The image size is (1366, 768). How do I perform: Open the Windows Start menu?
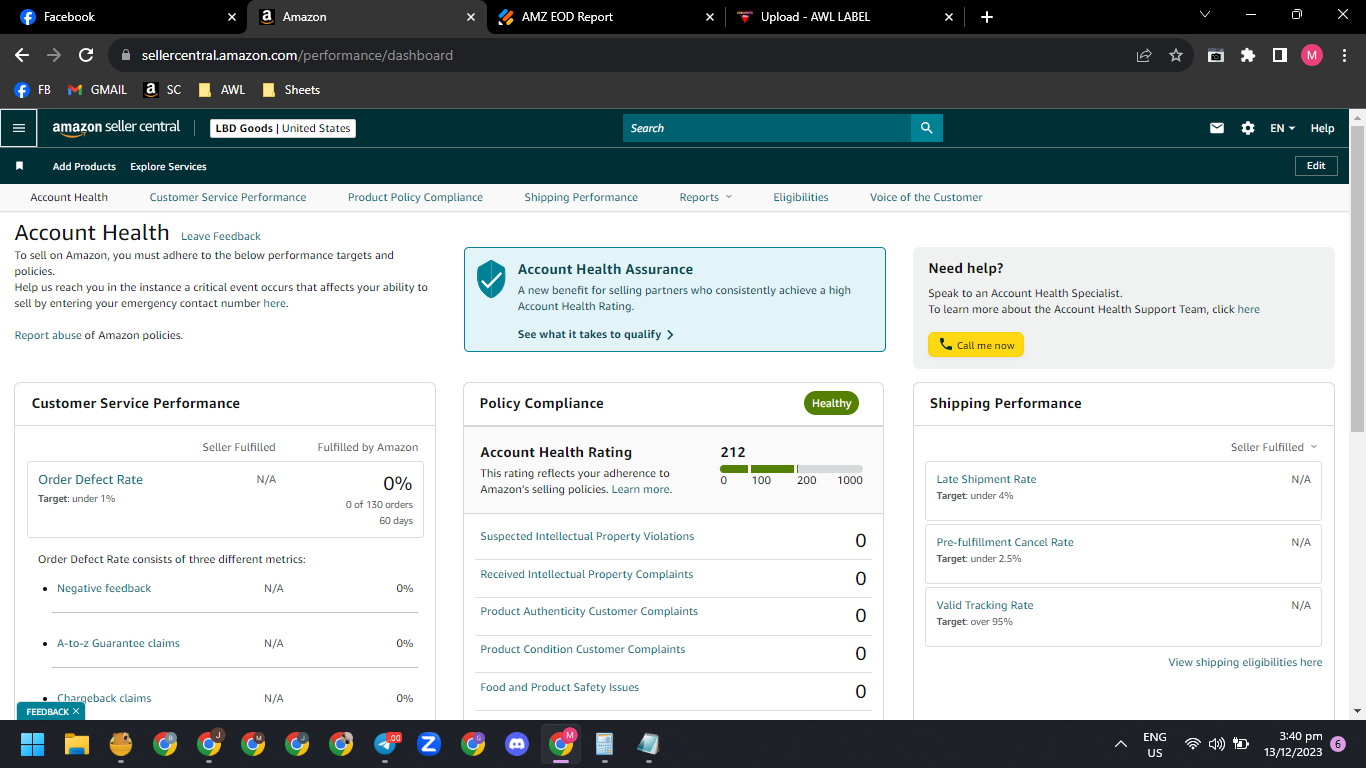[x=33, y=744]
